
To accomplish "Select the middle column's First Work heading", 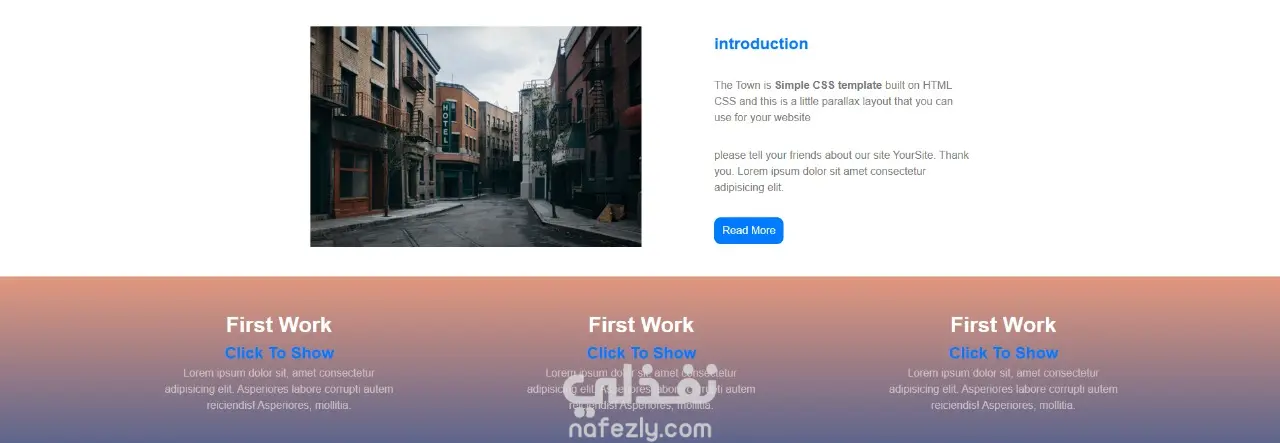I will point(641,325).
